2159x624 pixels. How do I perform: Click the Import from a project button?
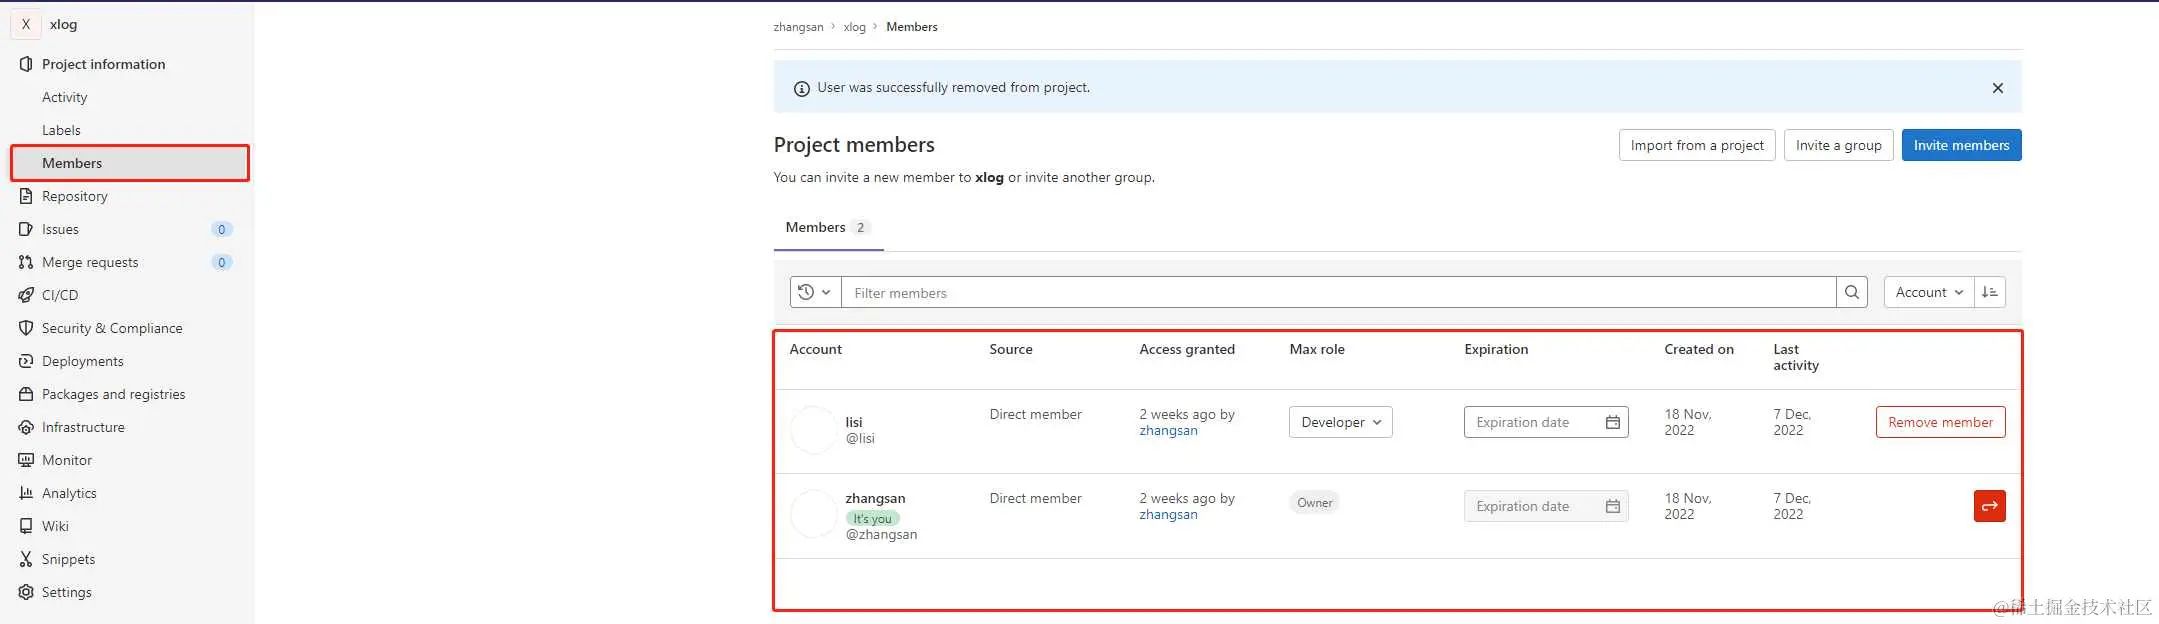pyautogui.click(x=1697, y=145)
